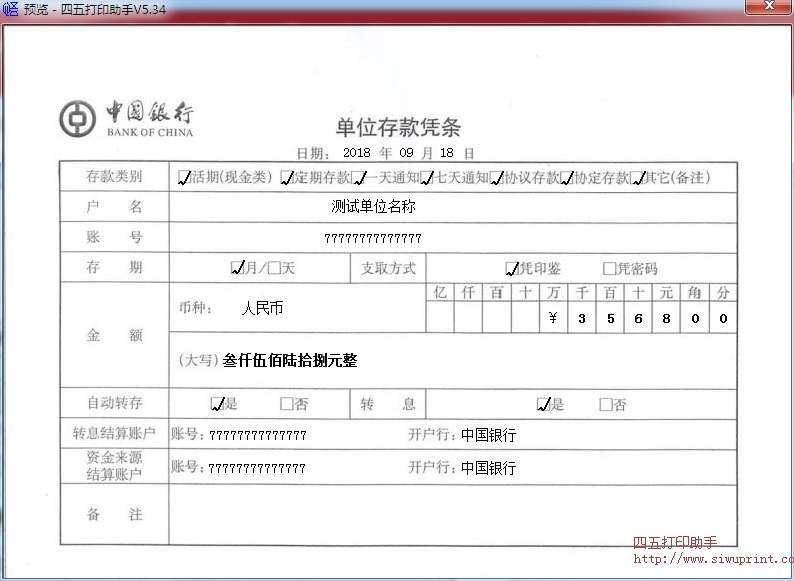
Task: Toggle the 其它(备注) checkbox
Action: (638, 178)
